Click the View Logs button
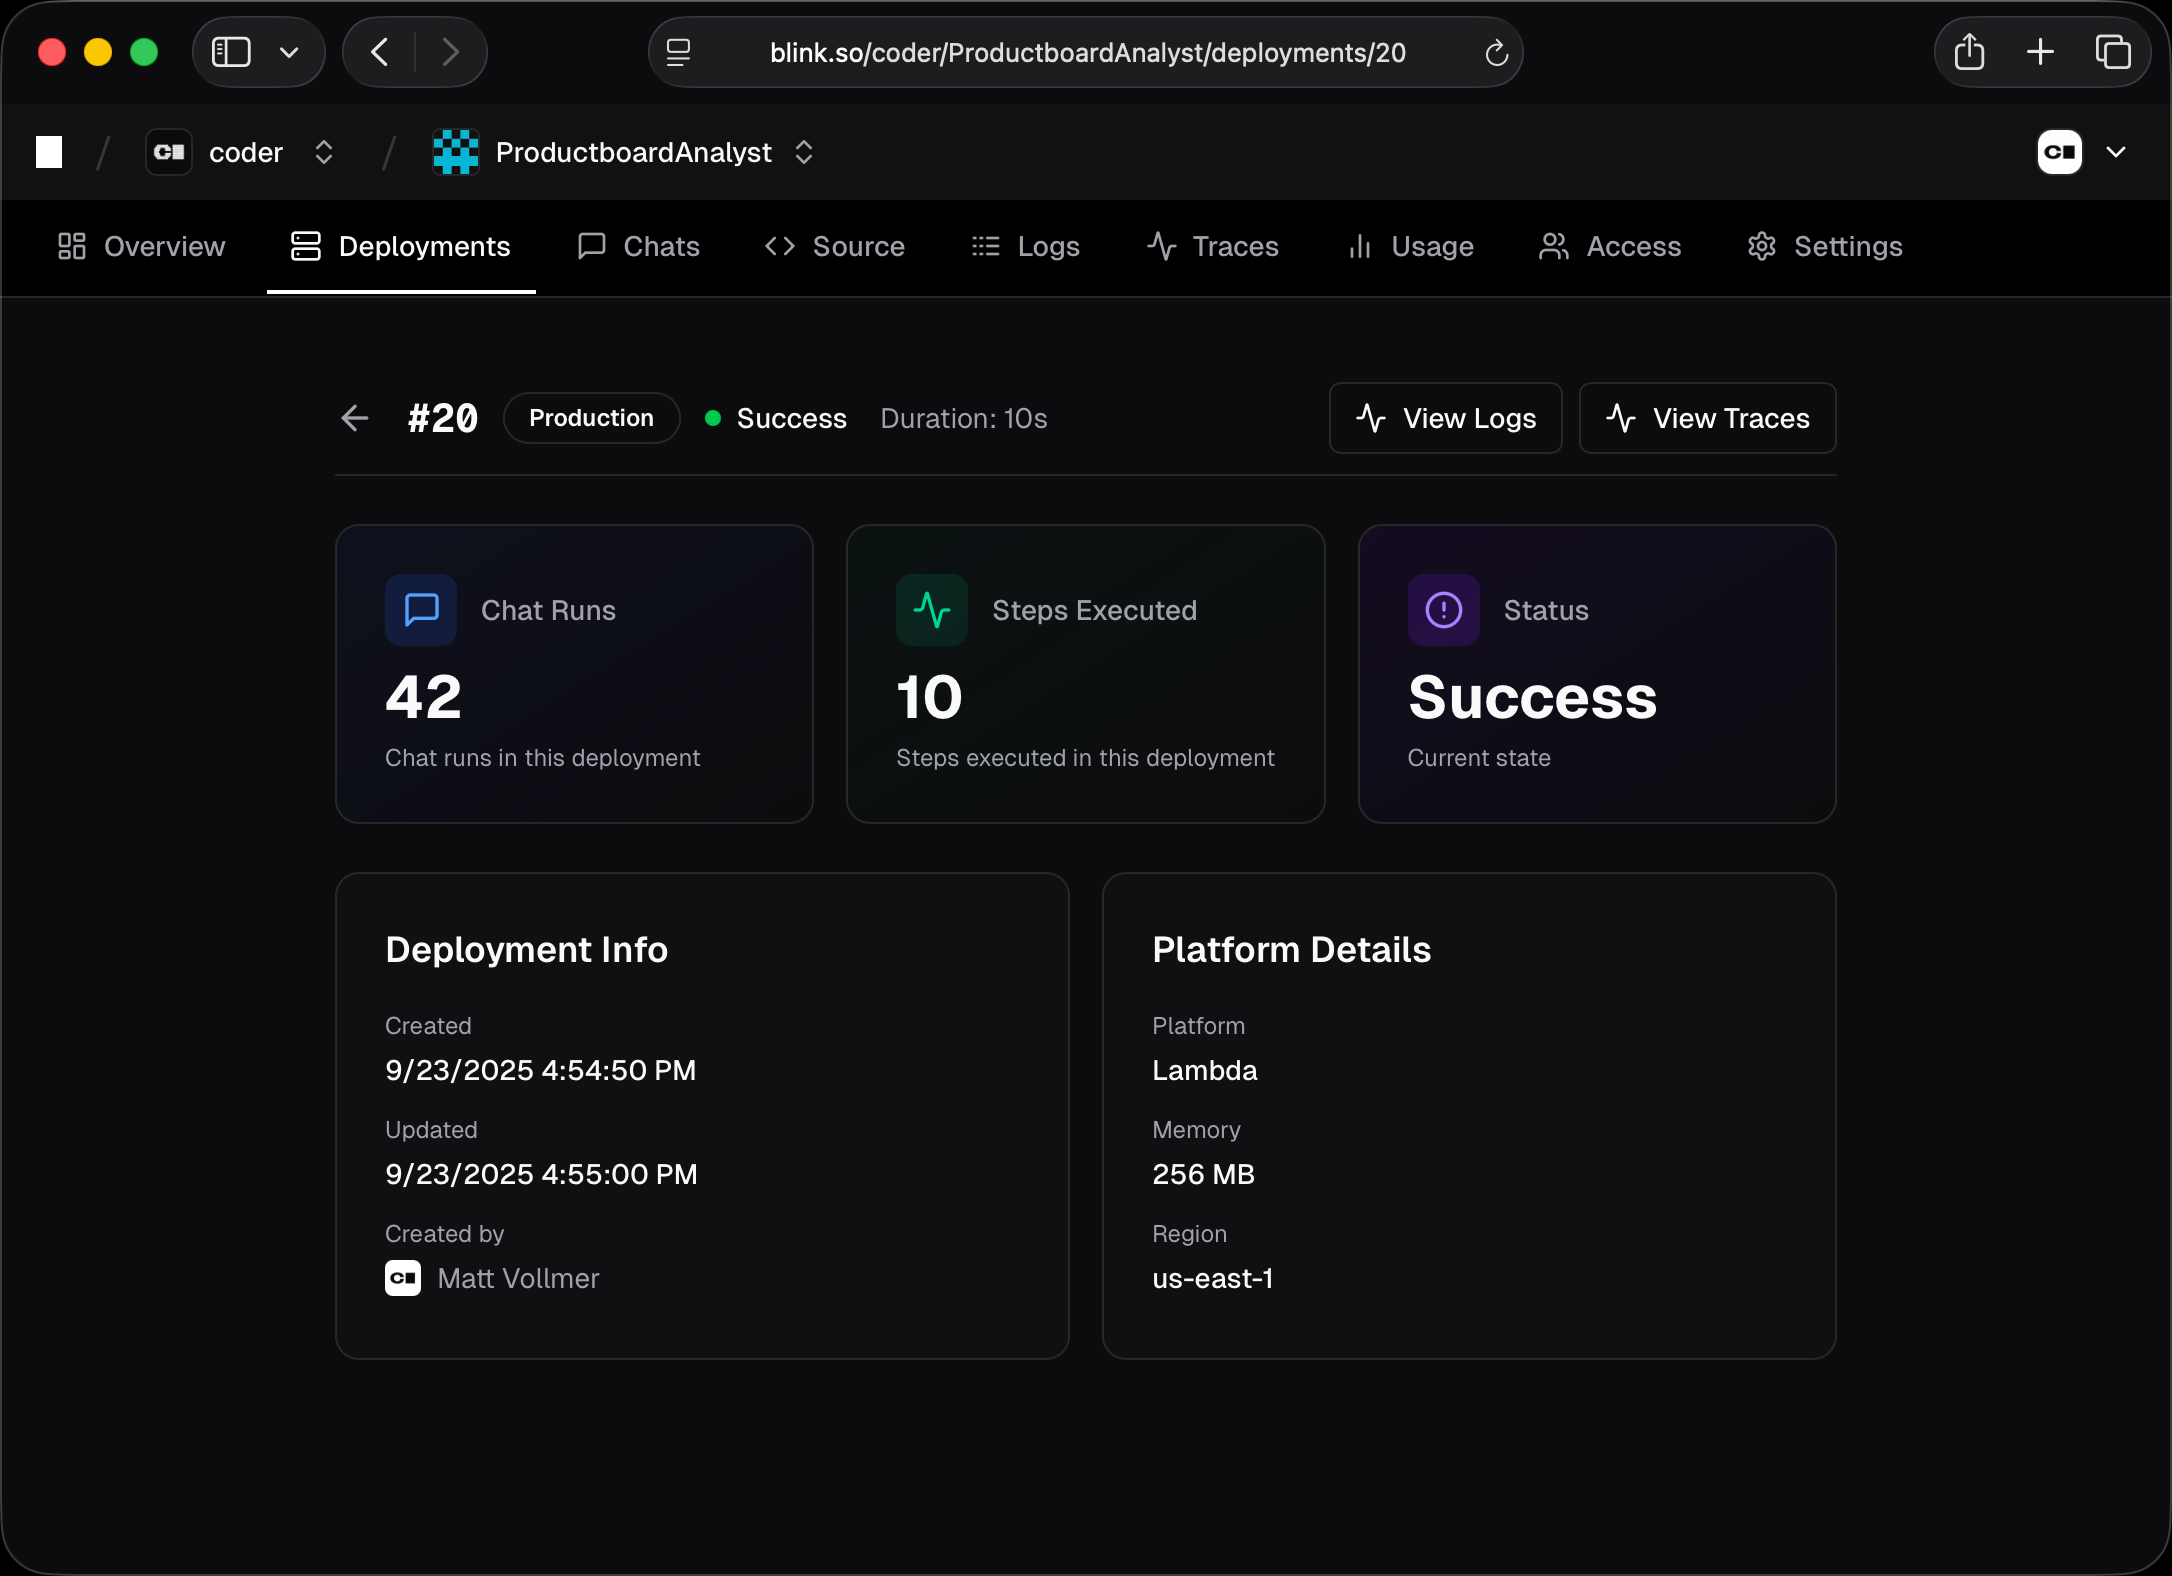 1444,418
